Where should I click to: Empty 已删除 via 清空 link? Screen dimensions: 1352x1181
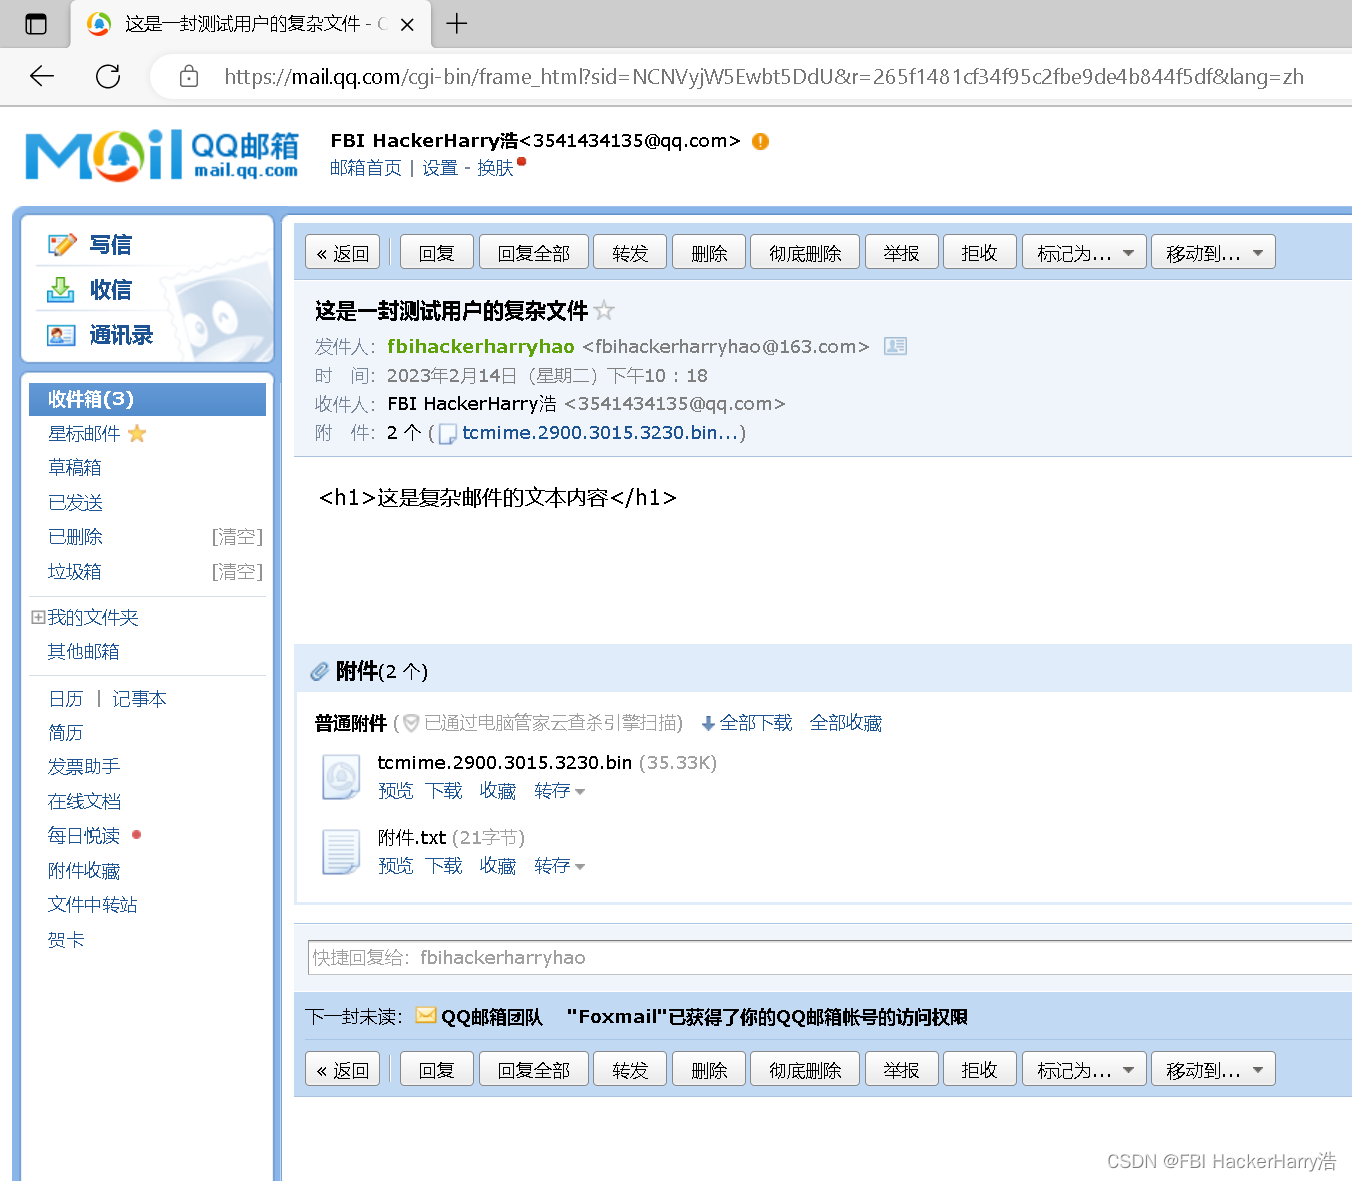point(237,536)
